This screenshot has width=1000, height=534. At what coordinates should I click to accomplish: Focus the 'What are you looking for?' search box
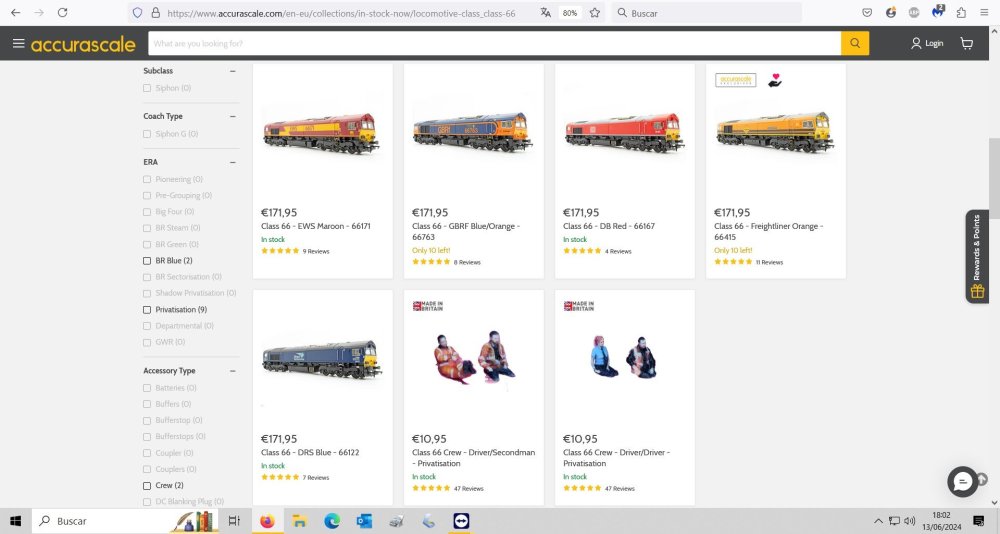click(x=494, y=43)
